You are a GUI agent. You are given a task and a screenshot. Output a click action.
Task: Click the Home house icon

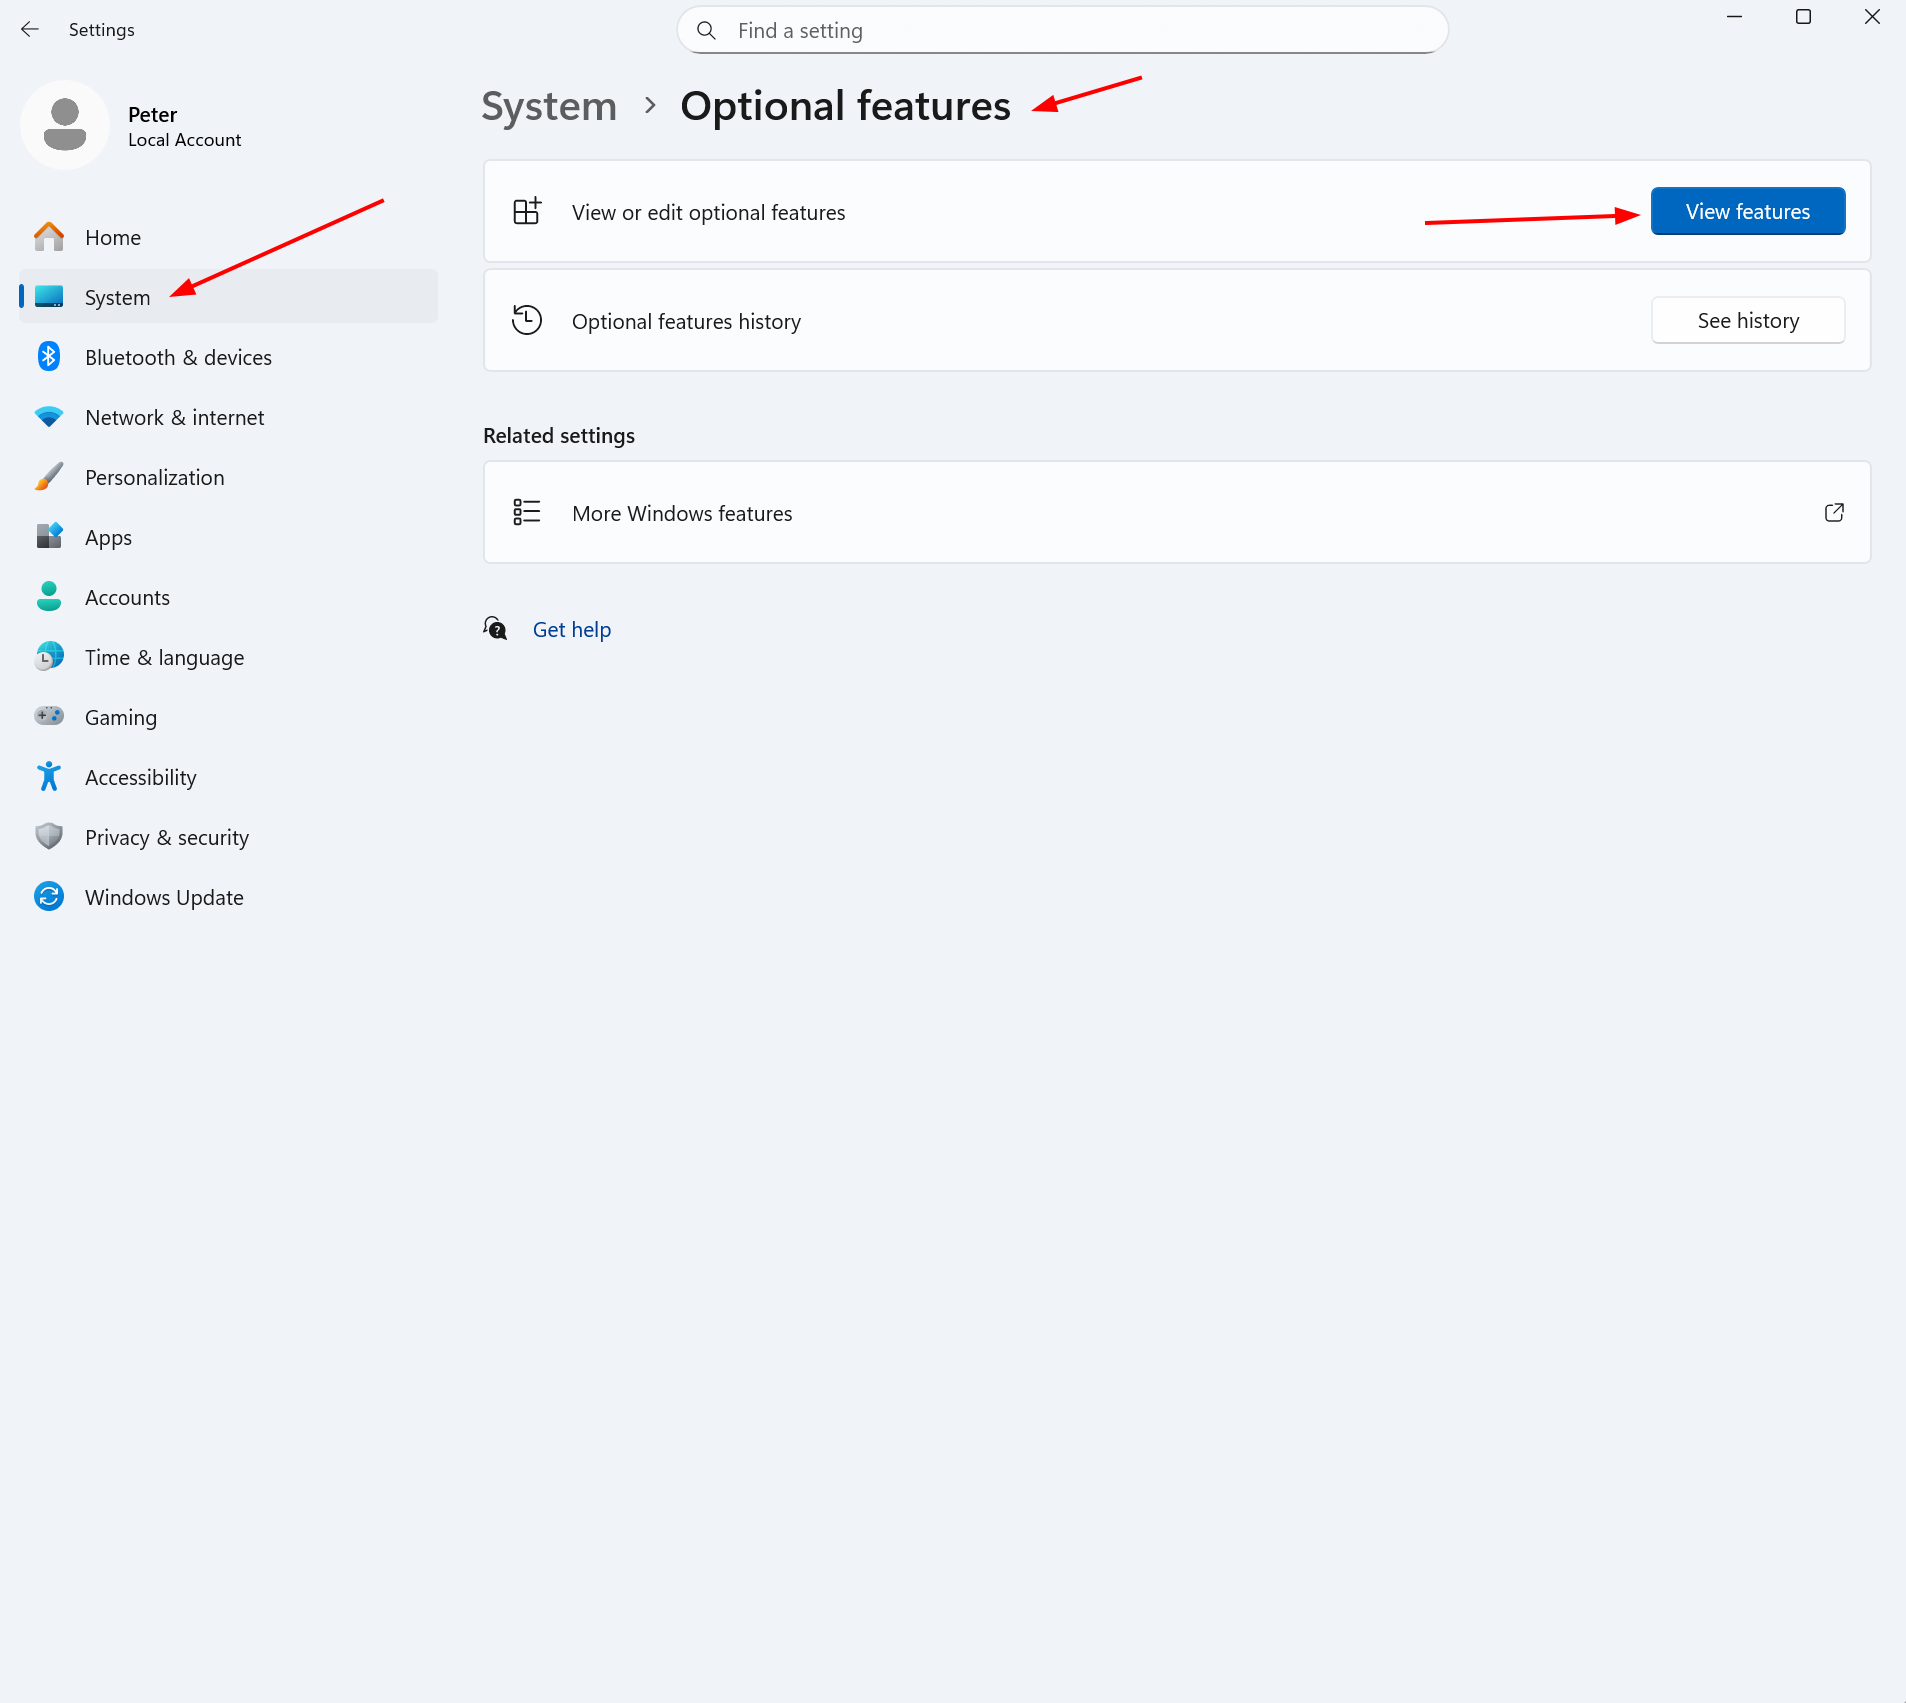tap(49, 237)
